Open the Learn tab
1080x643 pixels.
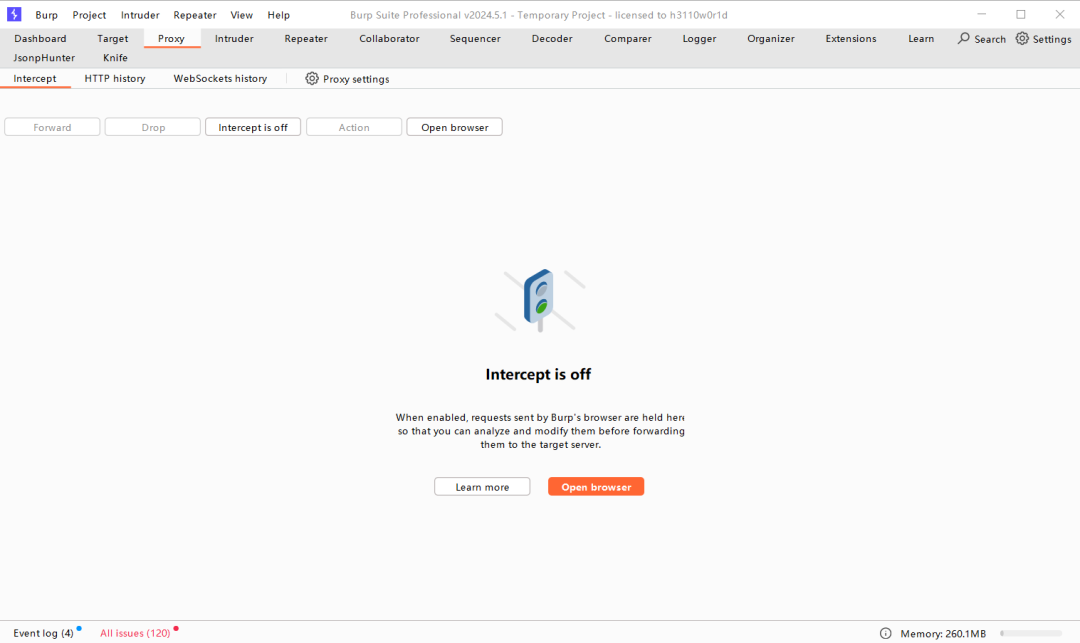point(921,39)
